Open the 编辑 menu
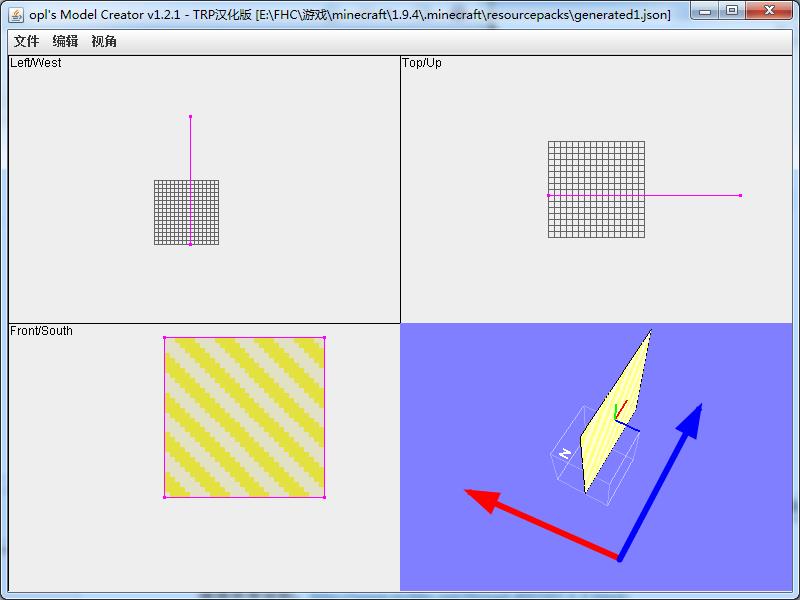Viewport: 800px width, 600px height. pyautogui.click(x=65, y=41)
